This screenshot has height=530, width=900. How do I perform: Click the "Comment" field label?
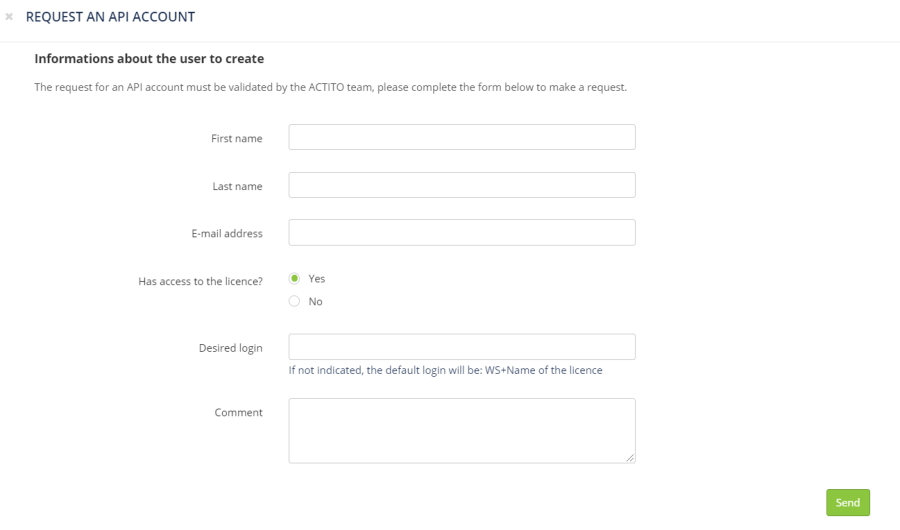[x=238, y=412]
